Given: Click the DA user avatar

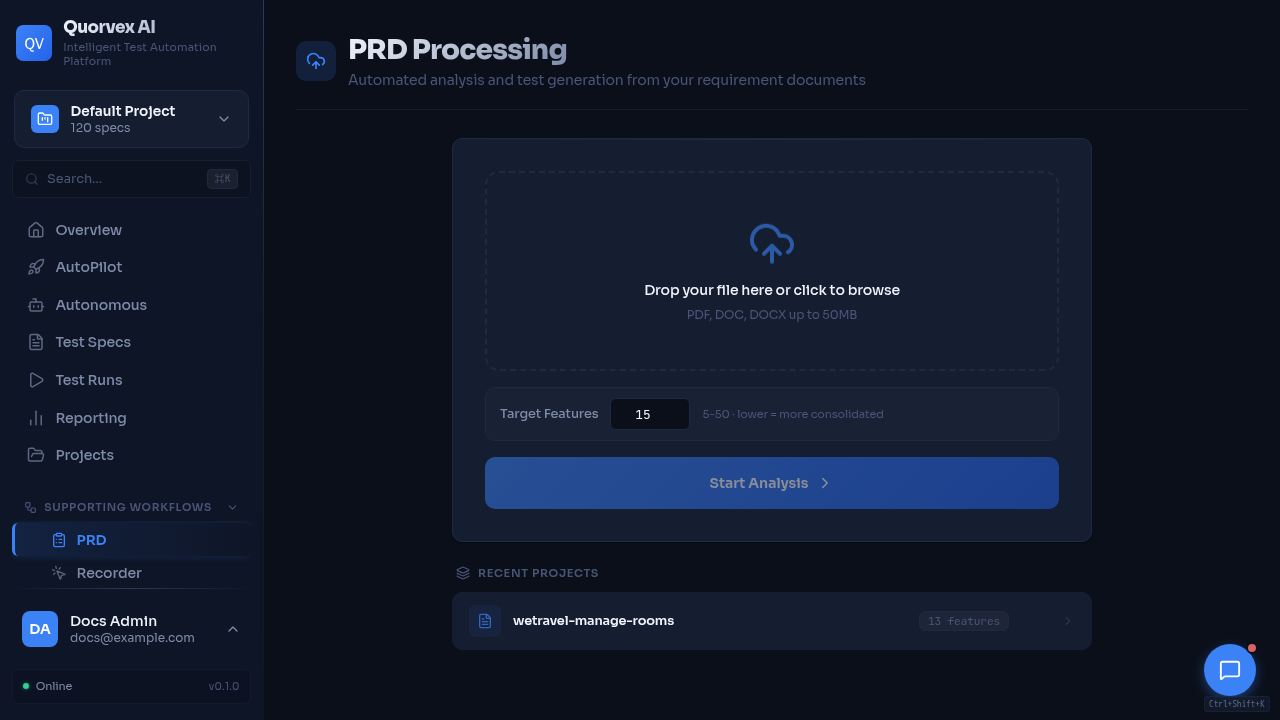Looking at the screenshot, I should pos(40,629).
